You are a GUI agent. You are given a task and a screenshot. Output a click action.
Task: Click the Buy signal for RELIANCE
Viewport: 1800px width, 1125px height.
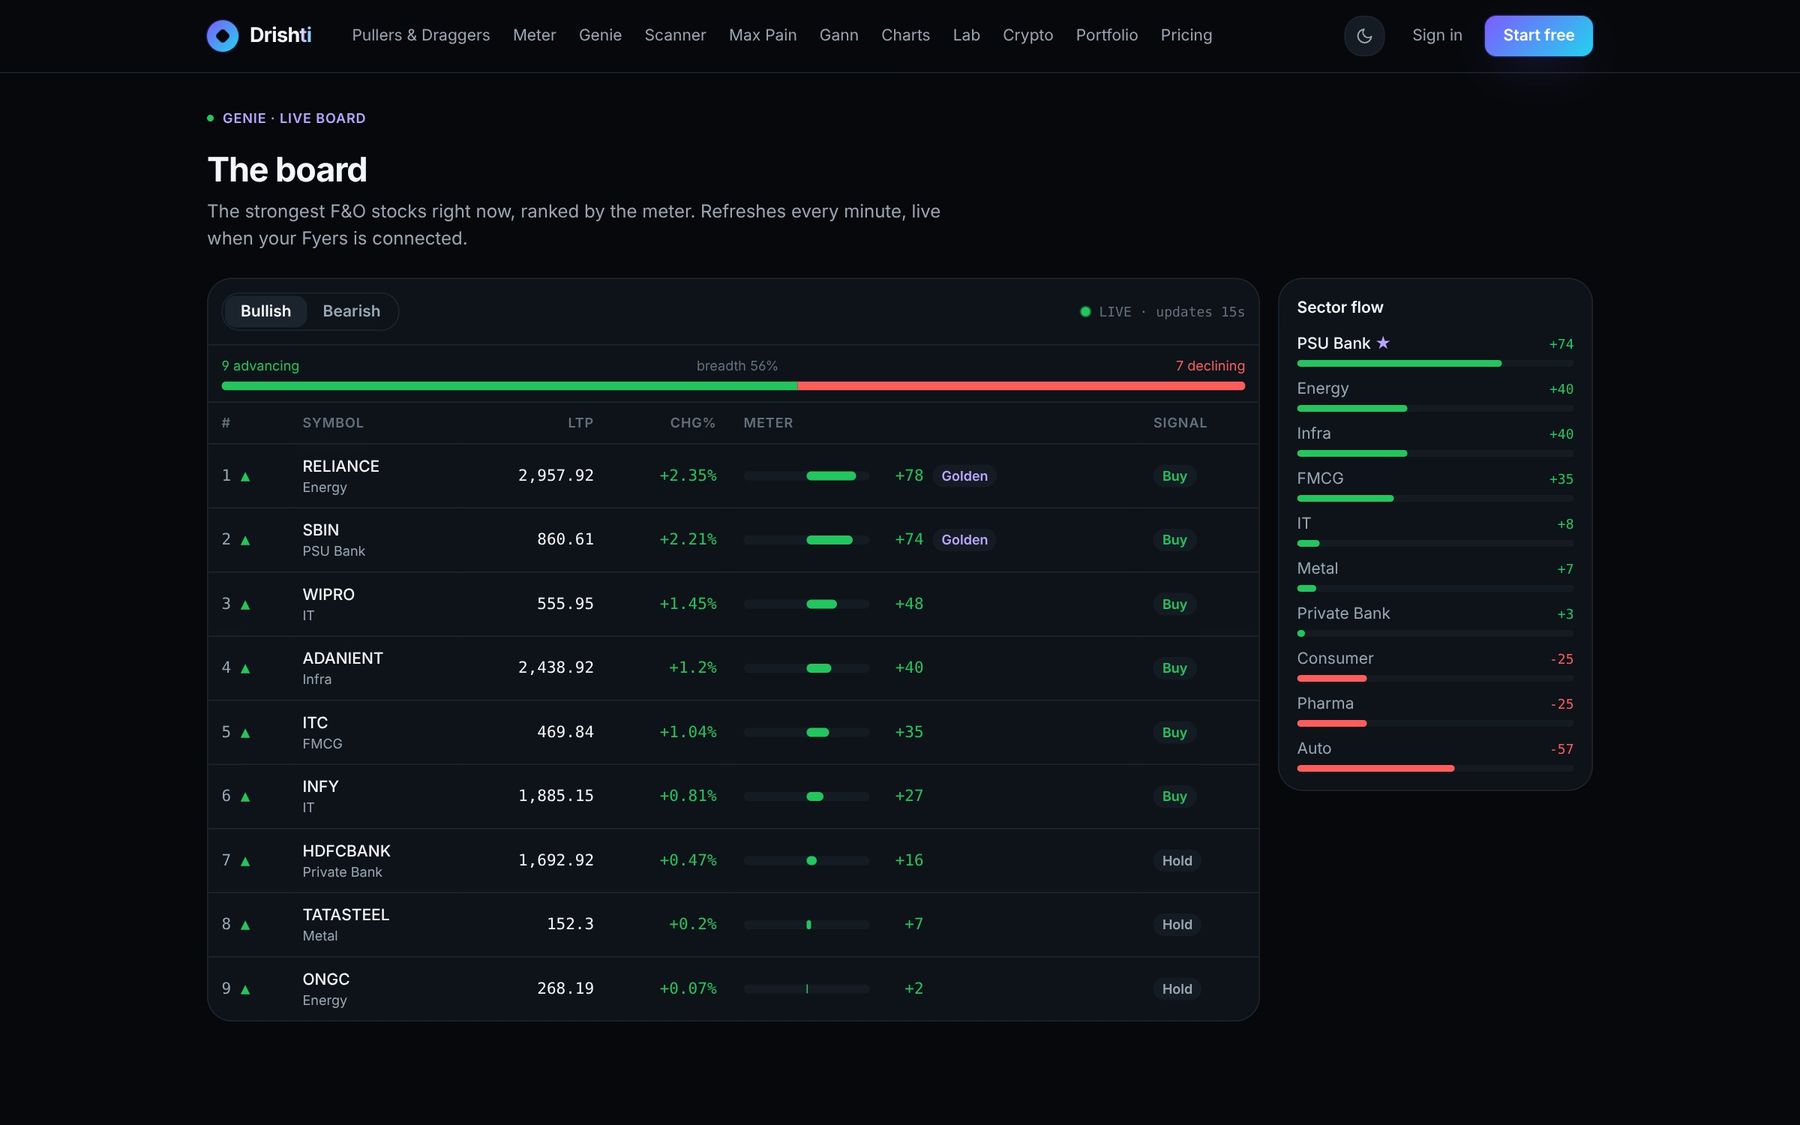(x=1174, y=476)
